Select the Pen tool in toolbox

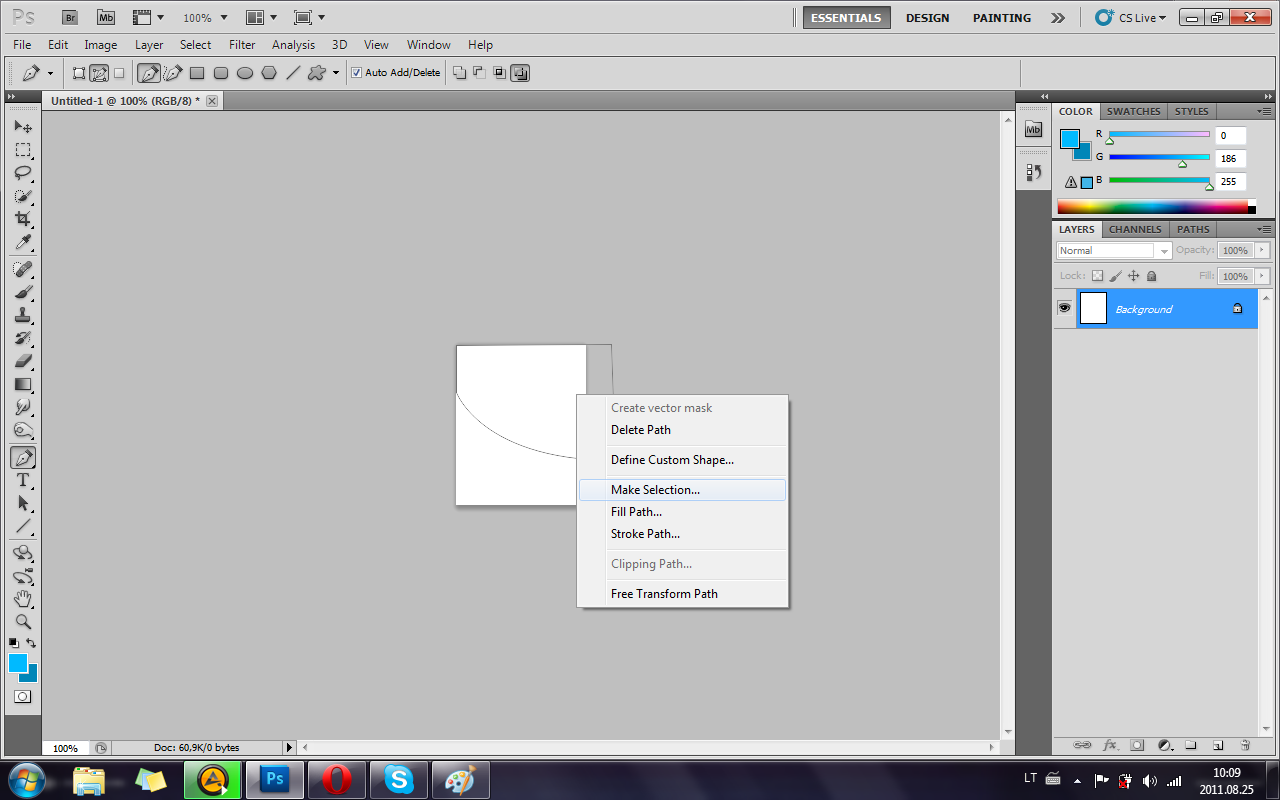click(23, 457)
